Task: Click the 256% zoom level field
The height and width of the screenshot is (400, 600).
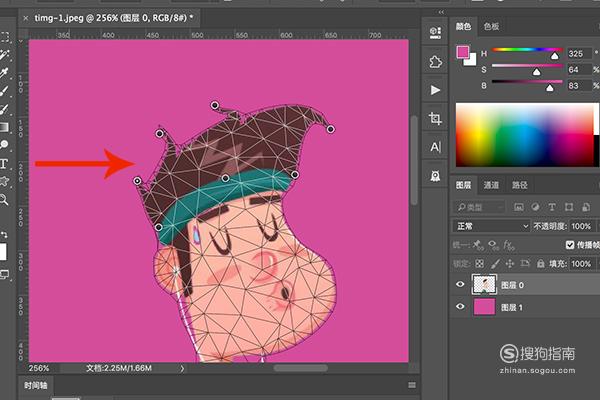Action: pyautogui.click(x=39, y=368)
